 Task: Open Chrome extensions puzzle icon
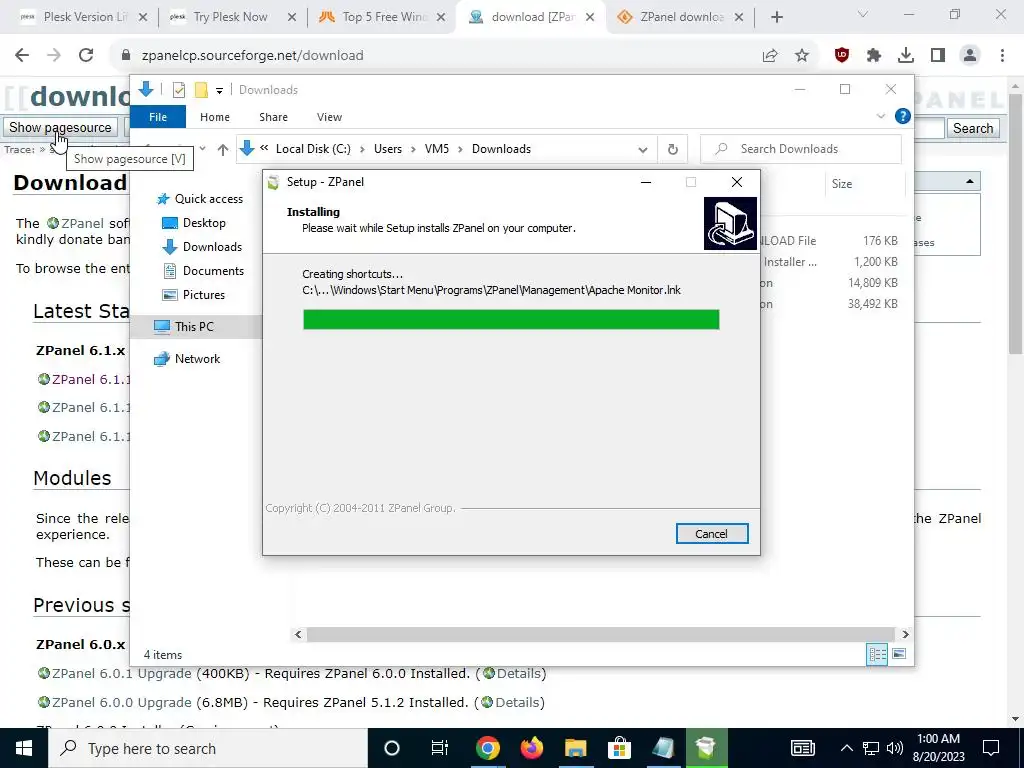tap(874, 56)
